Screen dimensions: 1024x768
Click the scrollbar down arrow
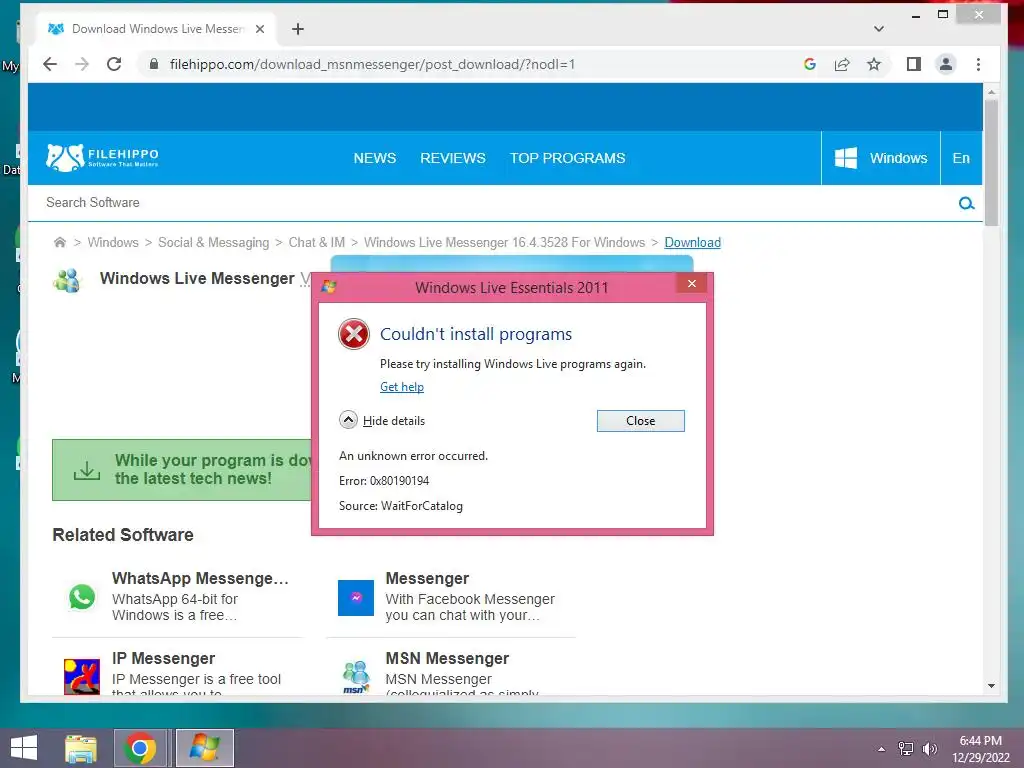(991, 686)
